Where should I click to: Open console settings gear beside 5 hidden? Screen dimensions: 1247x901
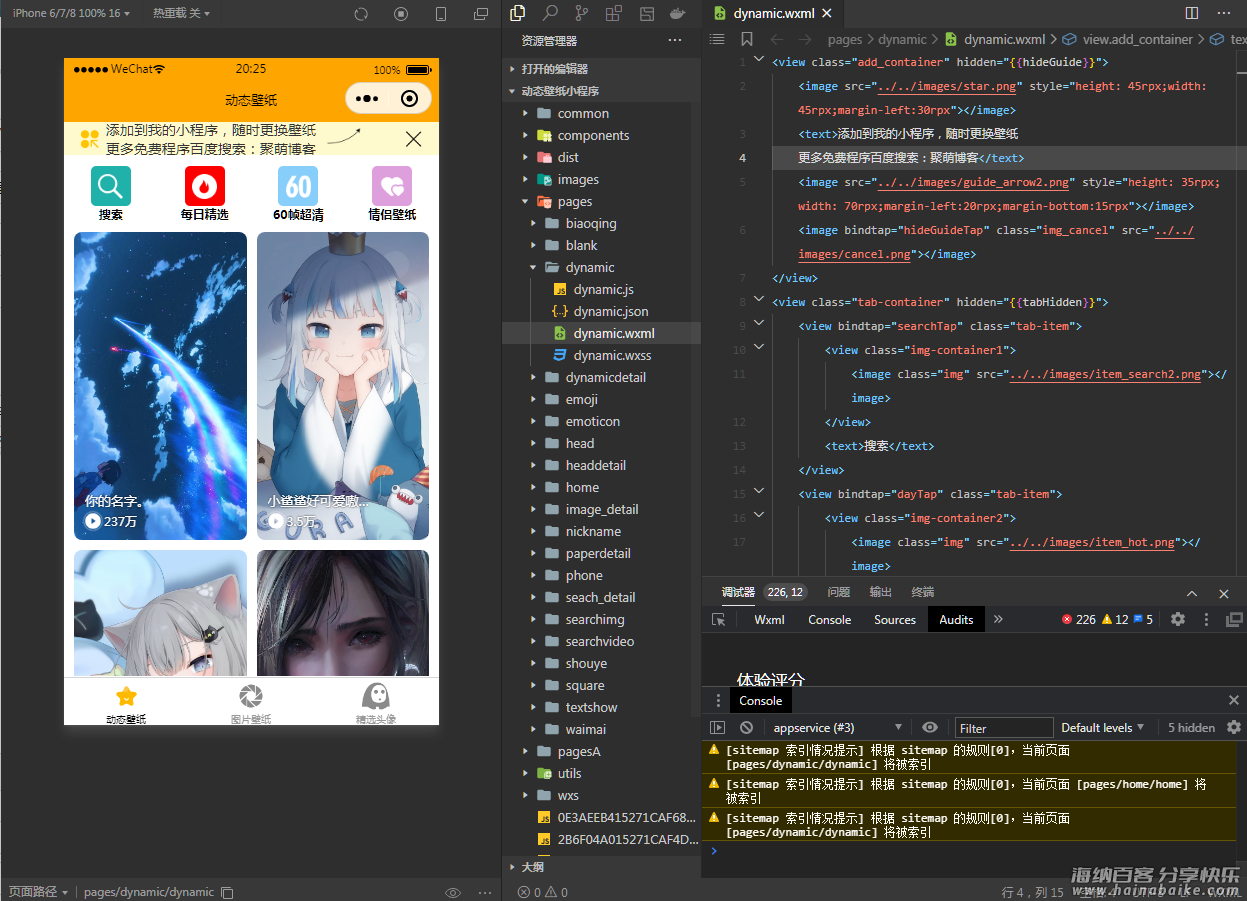(1234, 727)
